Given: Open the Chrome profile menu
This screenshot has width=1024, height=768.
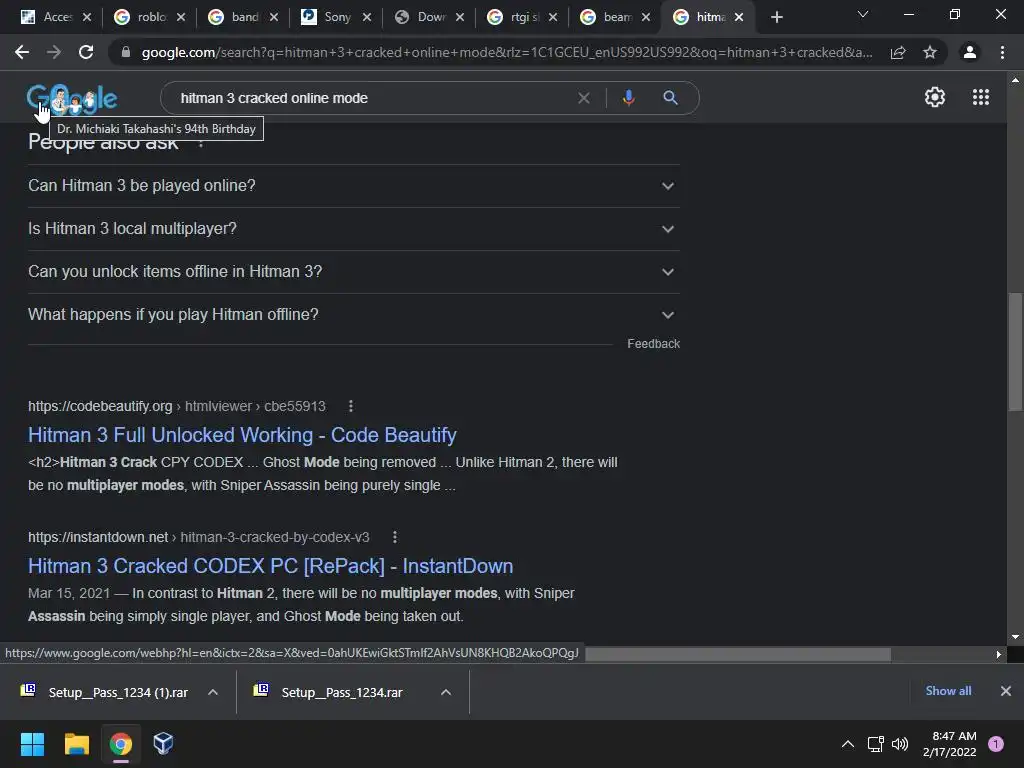Looking at the screenshot, I should click(970, 52).
